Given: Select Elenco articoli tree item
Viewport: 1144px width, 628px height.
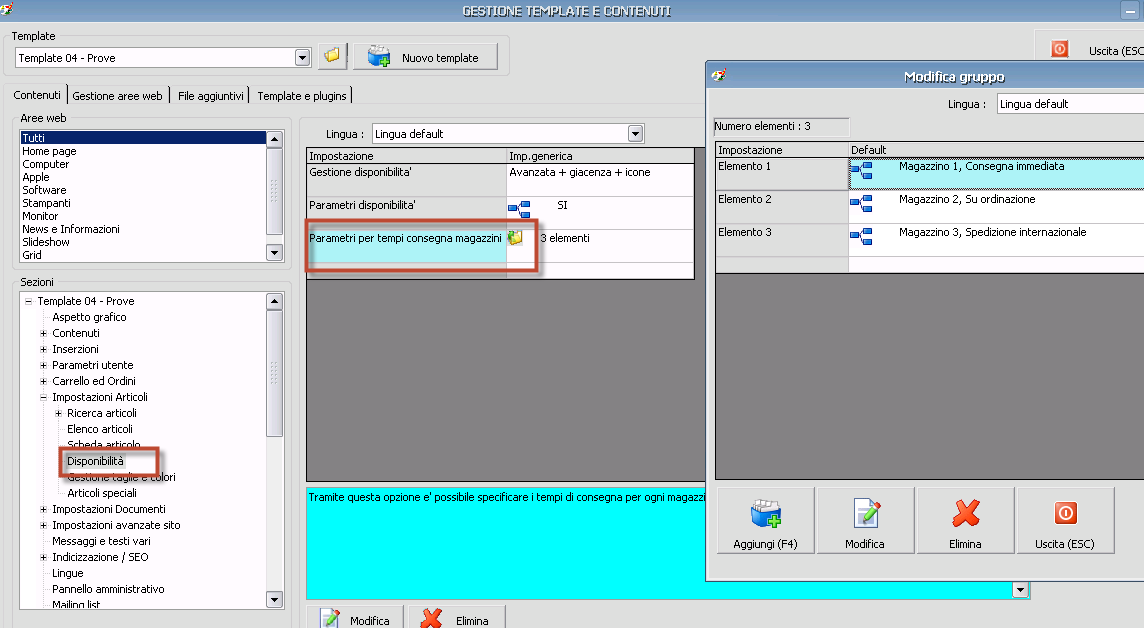Looking at the screenshot, I should tap(100, 430).
